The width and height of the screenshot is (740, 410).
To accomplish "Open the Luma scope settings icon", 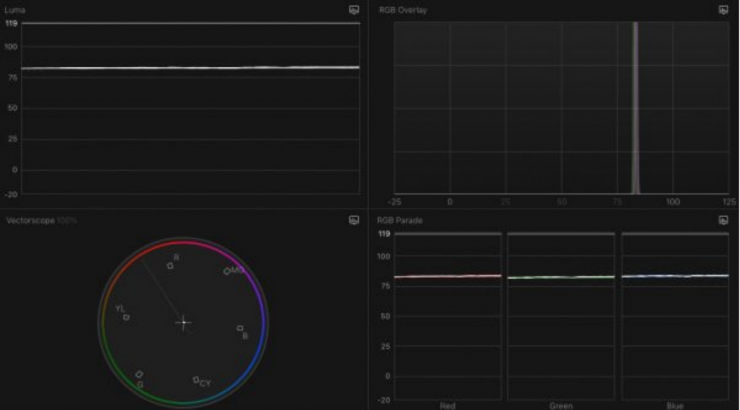I will click(x=353, y=9).
